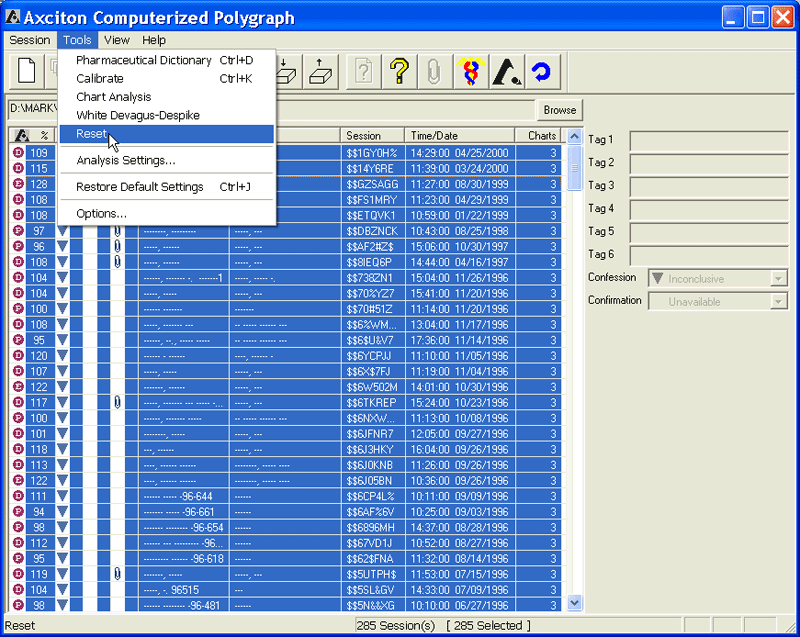This screenshot has height=637, width=800.
Task: Click the folder path field beside Browse
Action: click(271, 109)
